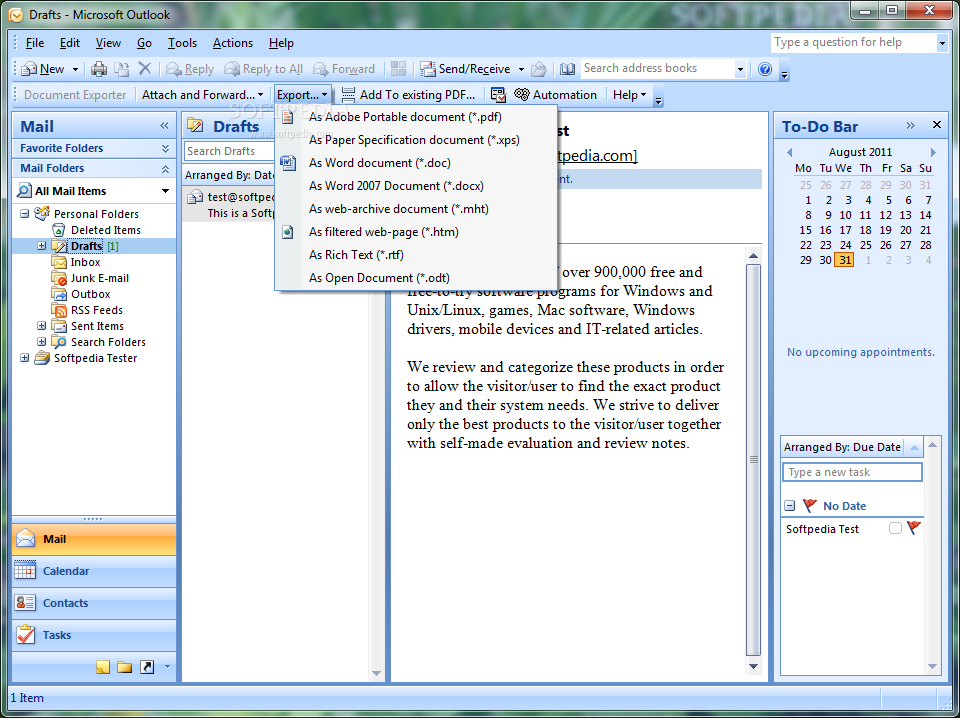
Task: Open the Send/Receive dropdown arrow
Action: pyautogui.click(x=521, y=70)
